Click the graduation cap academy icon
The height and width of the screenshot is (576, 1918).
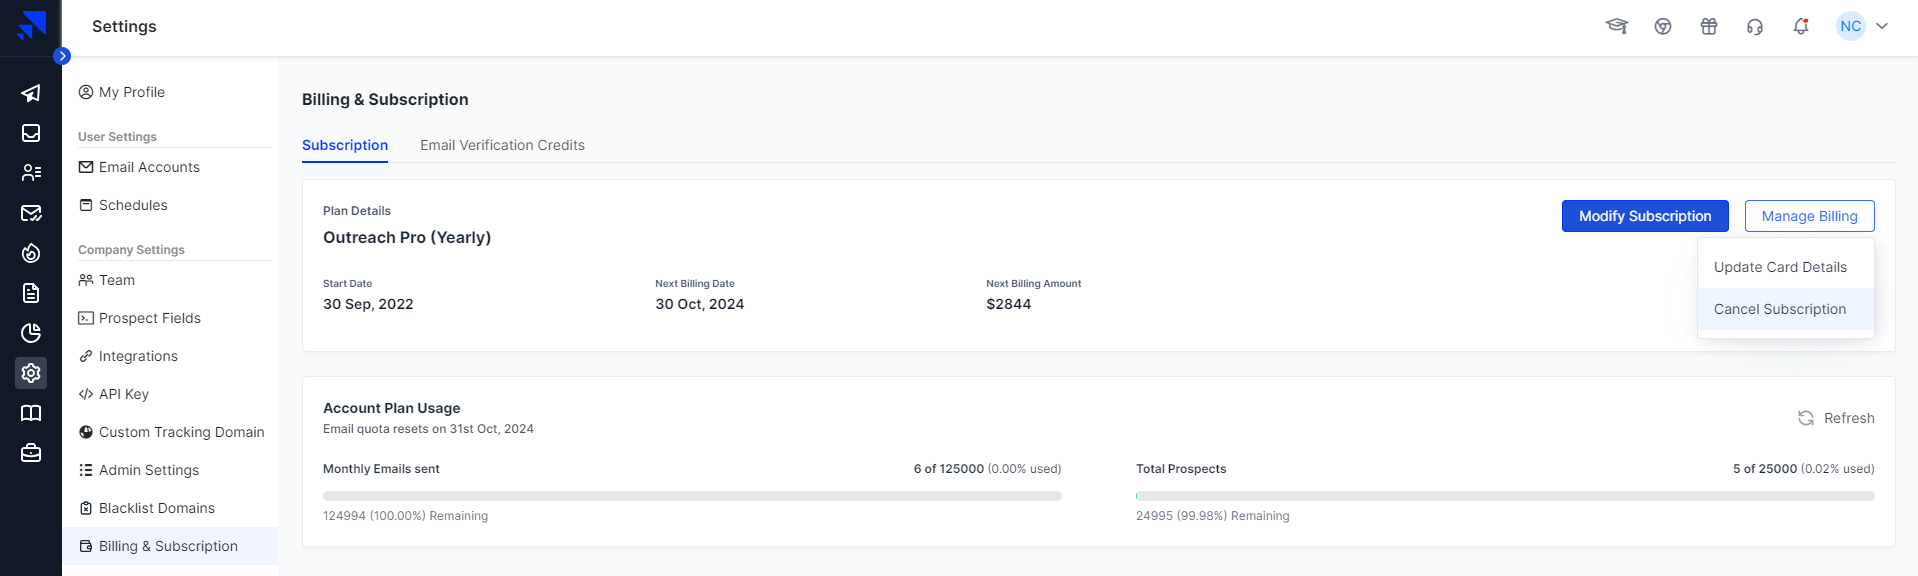pyautogui.click(x=1617, y=26)
